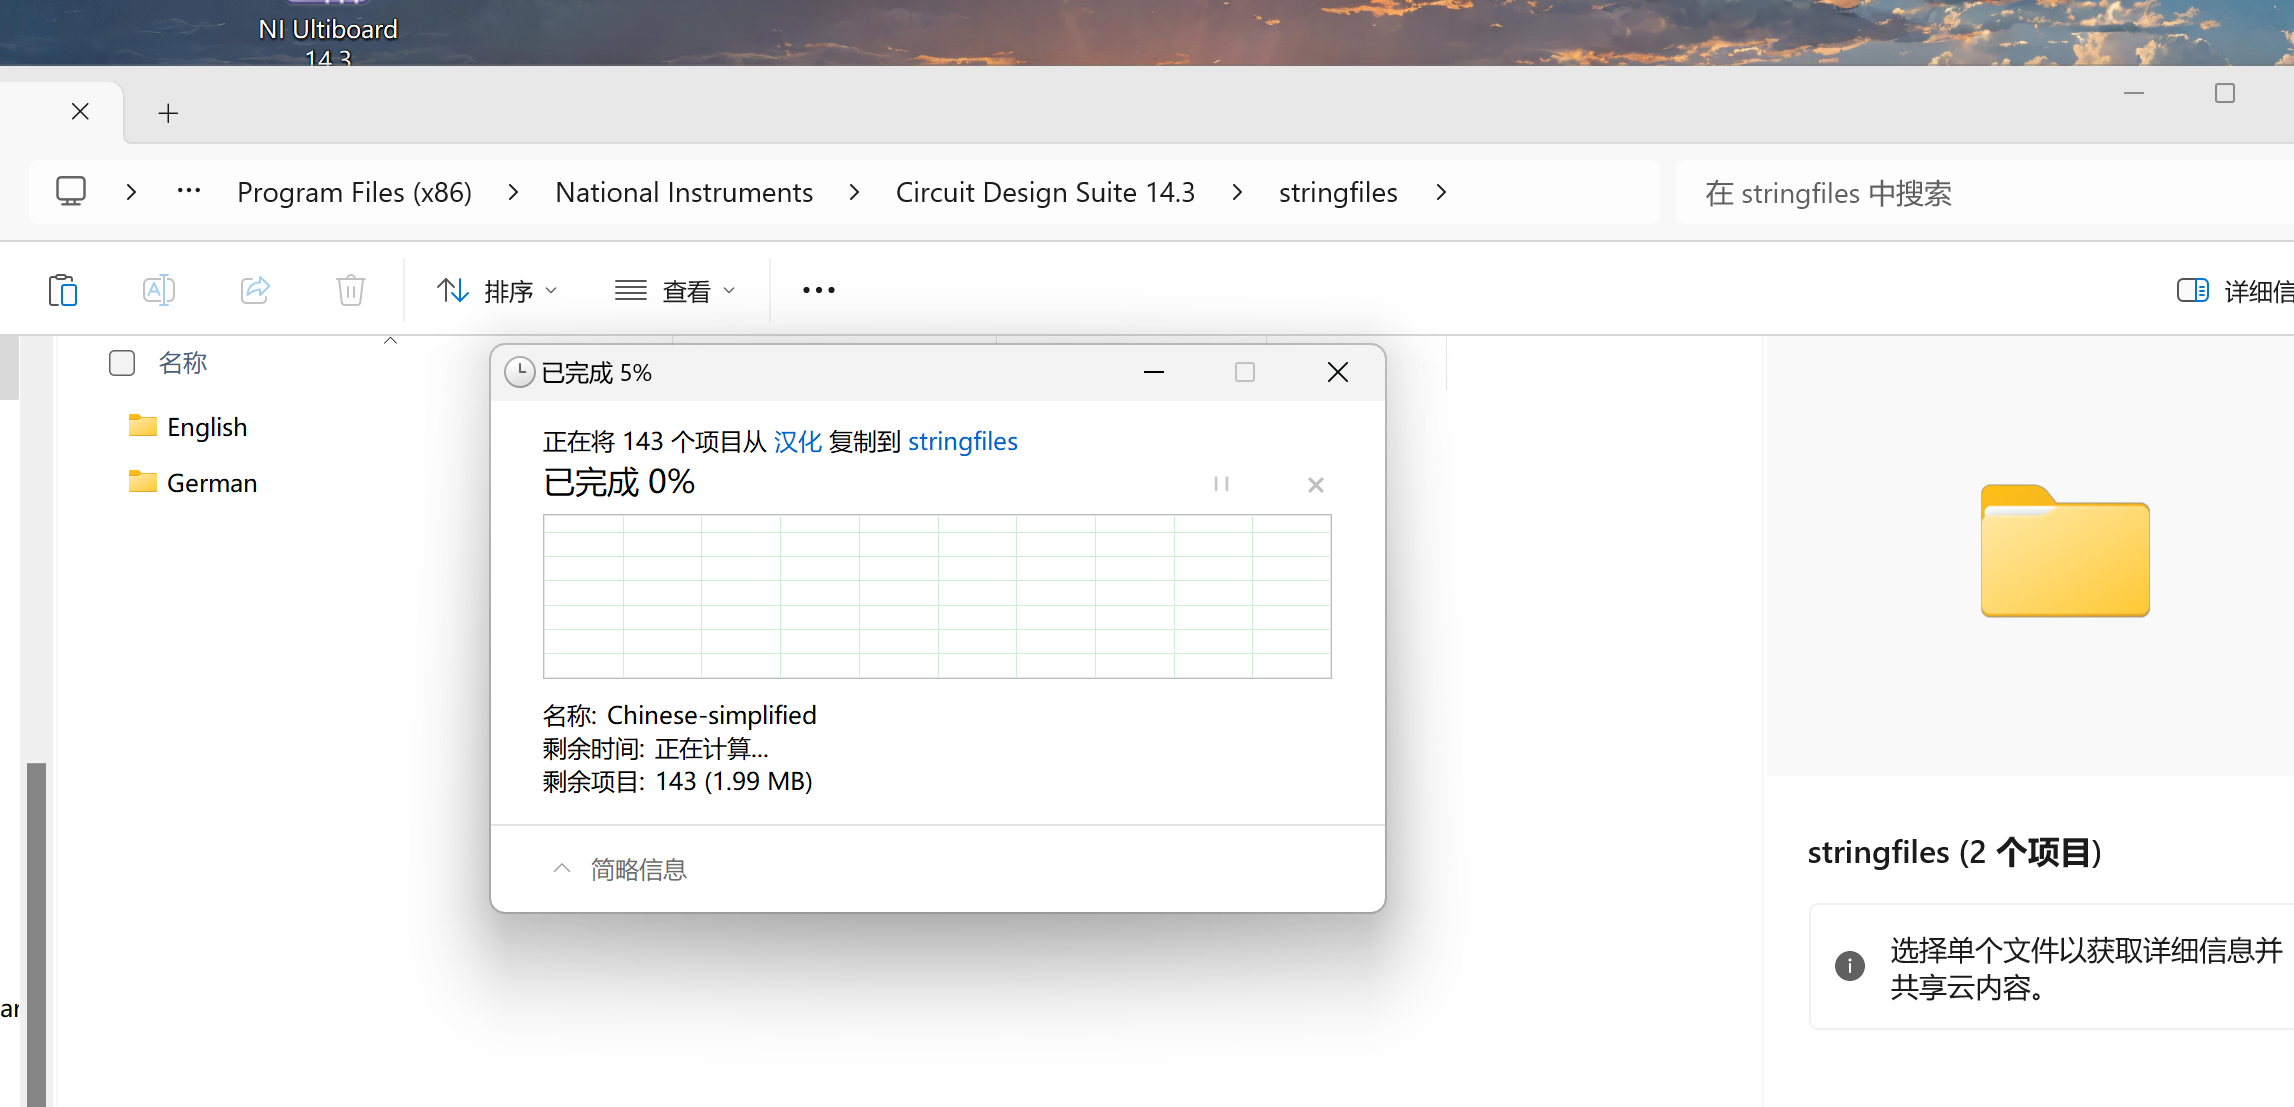Click the share icon in toolbar
The image size is (2294, 1107).
(255, 291)
